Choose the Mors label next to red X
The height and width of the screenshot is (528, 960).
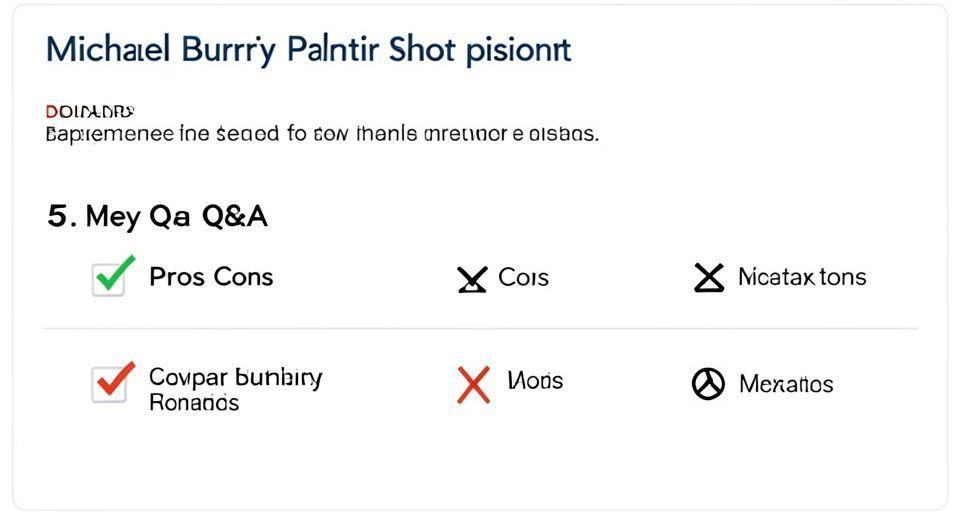[535, 381]
